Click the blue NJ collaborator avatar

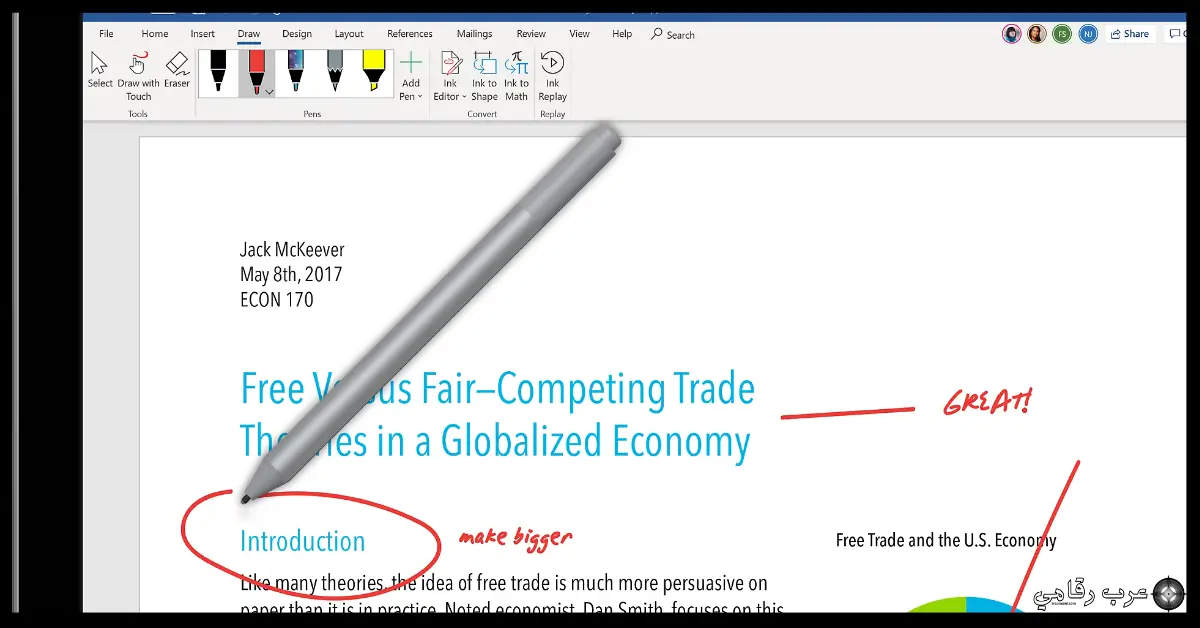[1088, 34]
